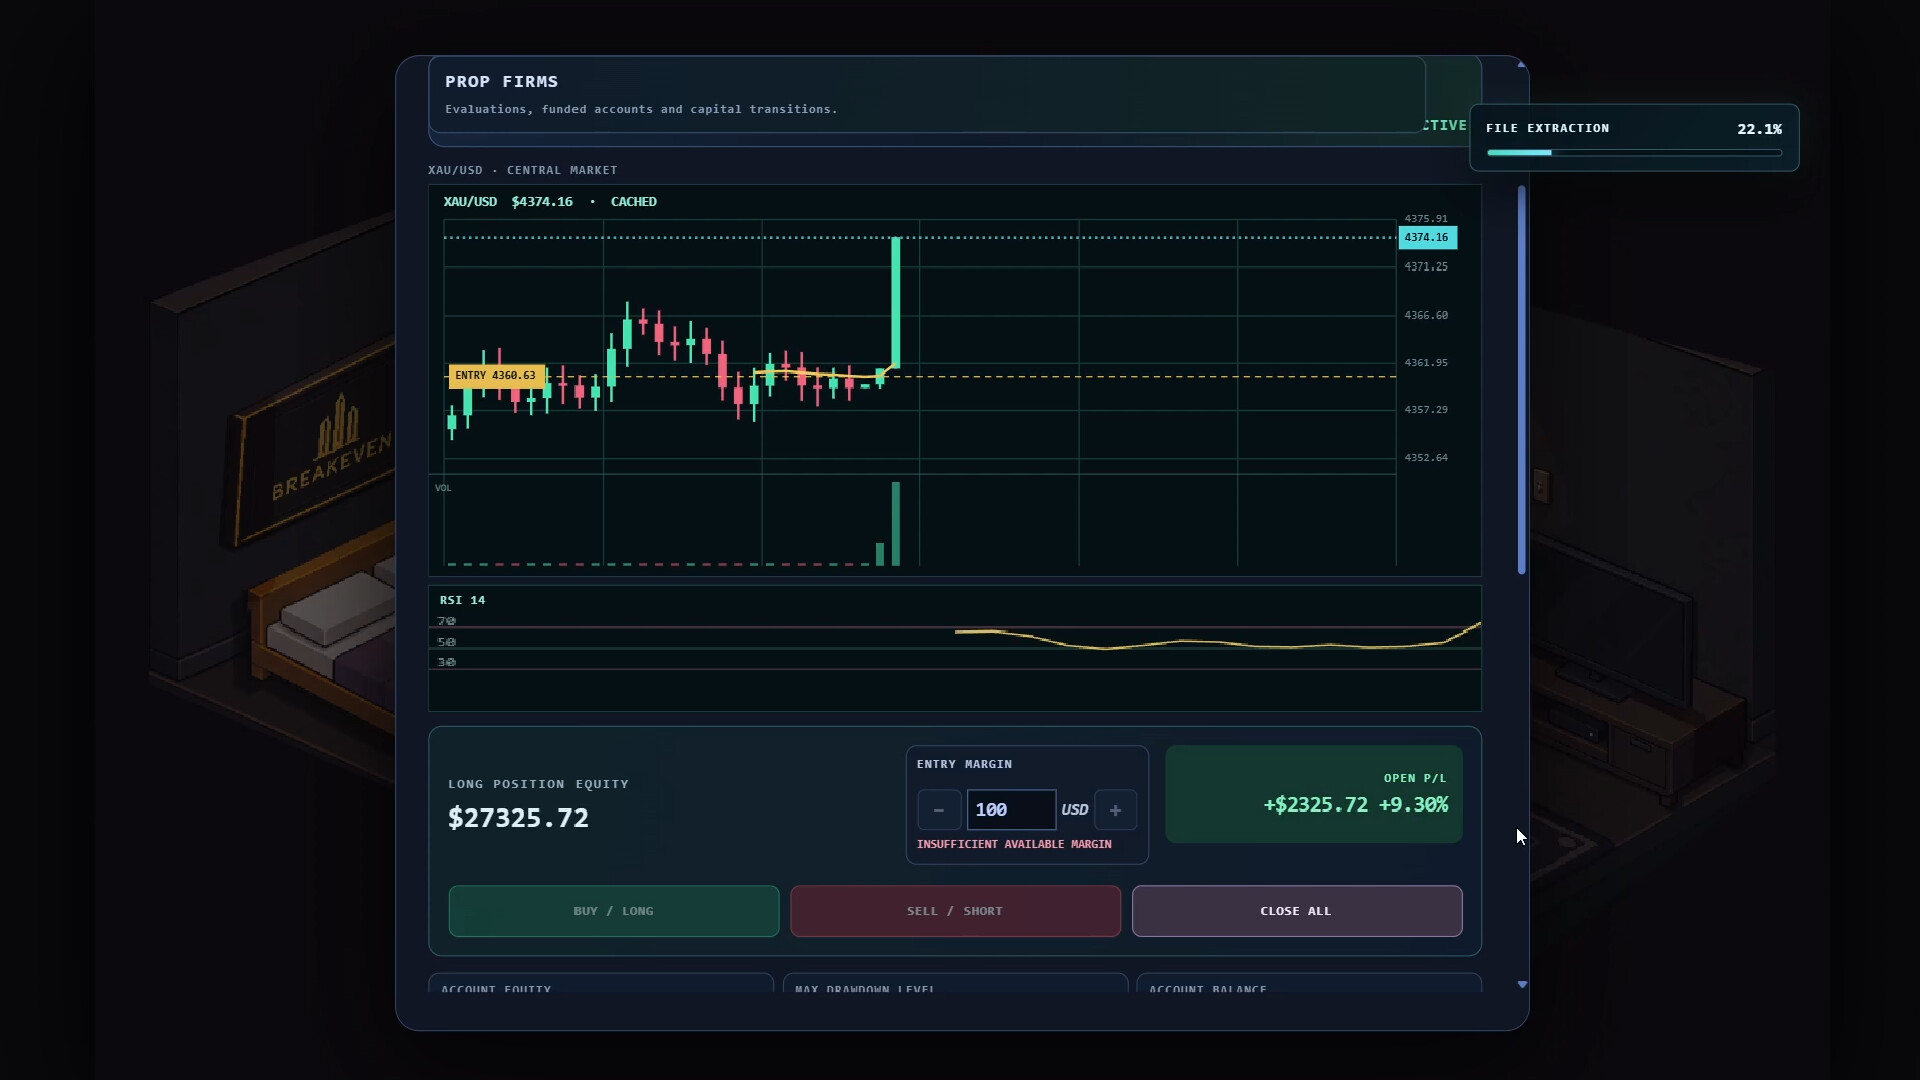Open the Prop Firms header card

(x=927, y=95)
